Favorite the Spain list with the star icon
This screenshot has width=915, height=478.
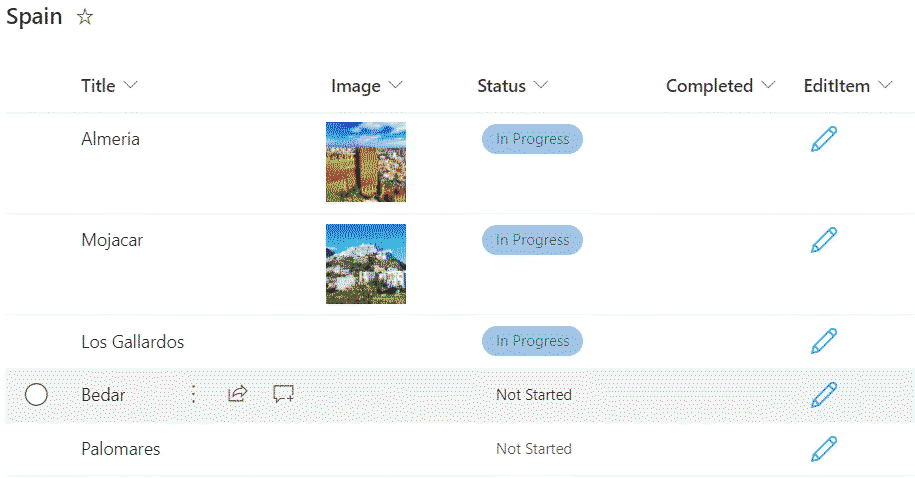click(85, 17)
